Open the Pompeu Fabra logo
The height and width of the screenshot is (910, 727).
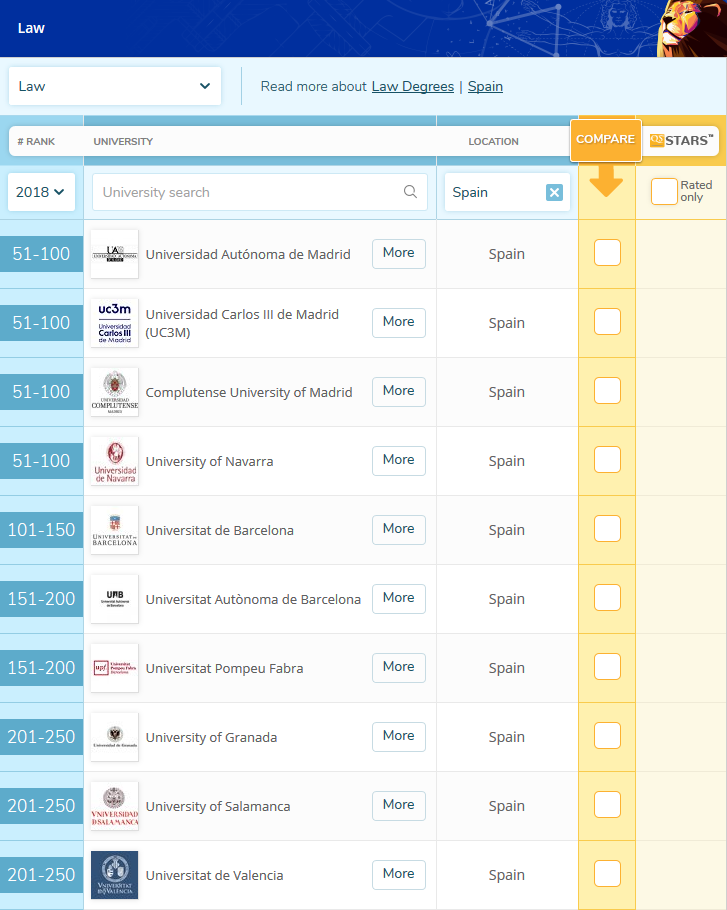click(x=114, y=668)
